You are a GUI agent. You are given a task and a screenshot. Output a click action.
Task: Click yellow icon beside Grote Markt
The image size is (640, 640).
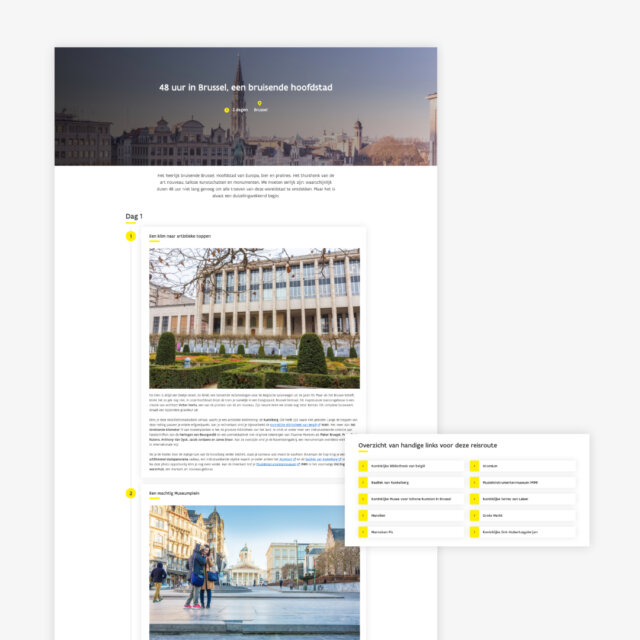[x=474, y=516]
